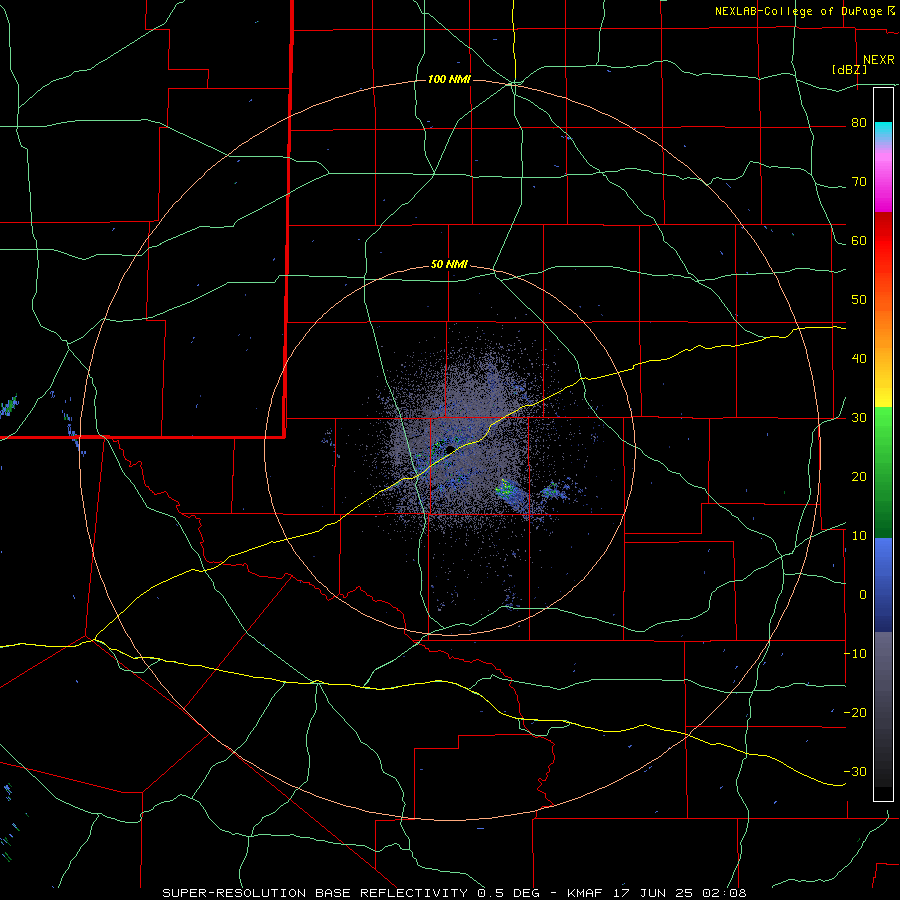900x900 pixels.
Task: Click the gray segment of the color bar
Action: (x=883, y=709)
